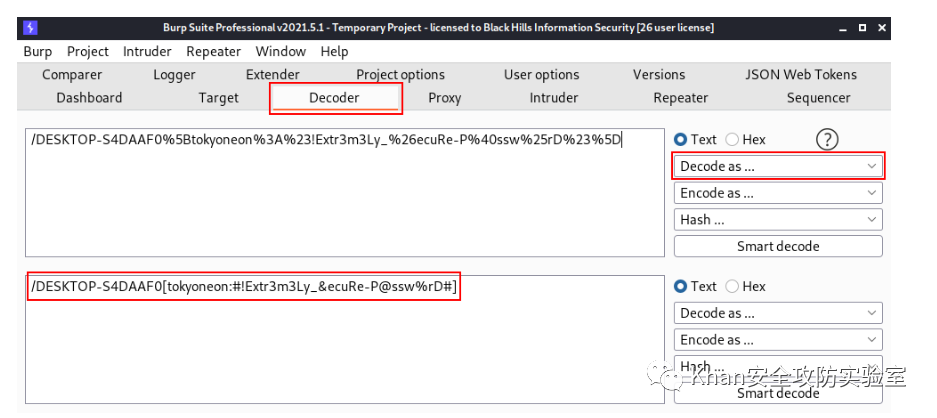
Task: Switch to the Intruder tab in tab bar
Action: click(x=553, y=98)
